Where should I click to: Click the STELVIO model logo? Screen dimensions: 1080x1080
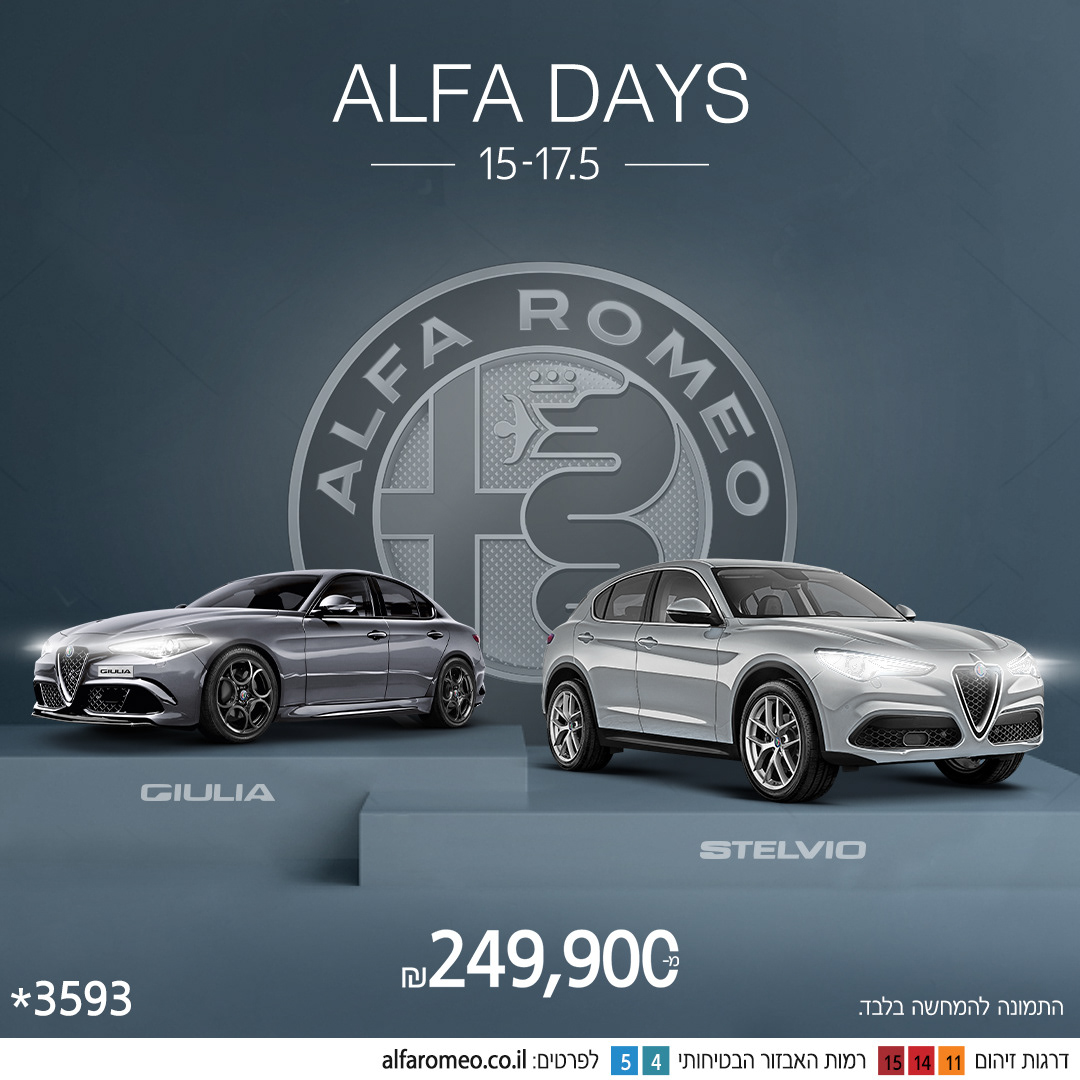(782, 850)
